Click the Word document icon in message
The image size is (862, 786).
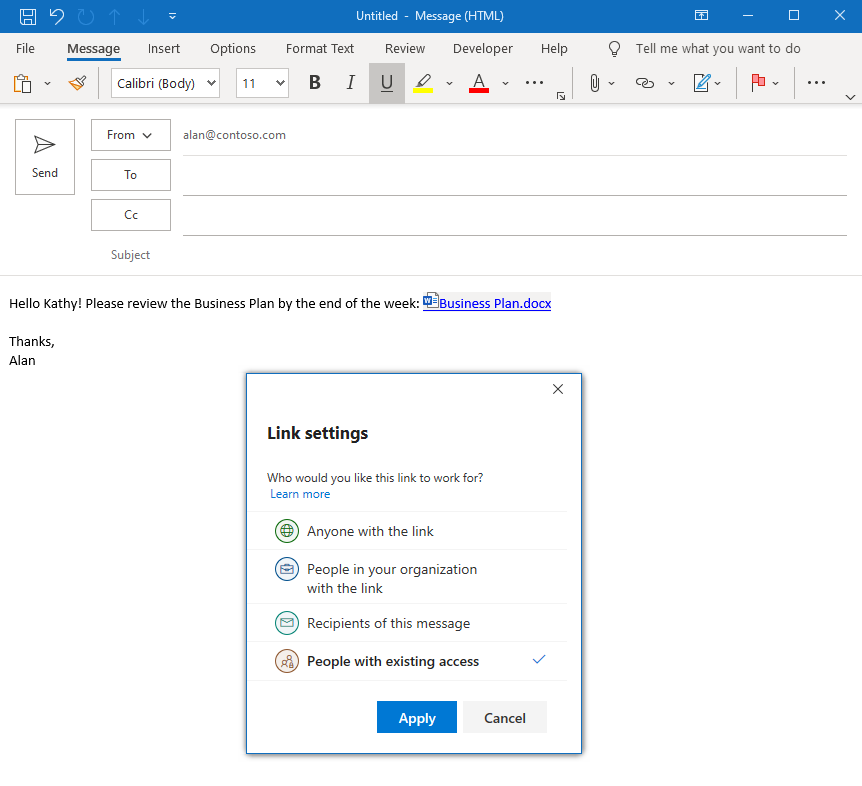[430, 301]
